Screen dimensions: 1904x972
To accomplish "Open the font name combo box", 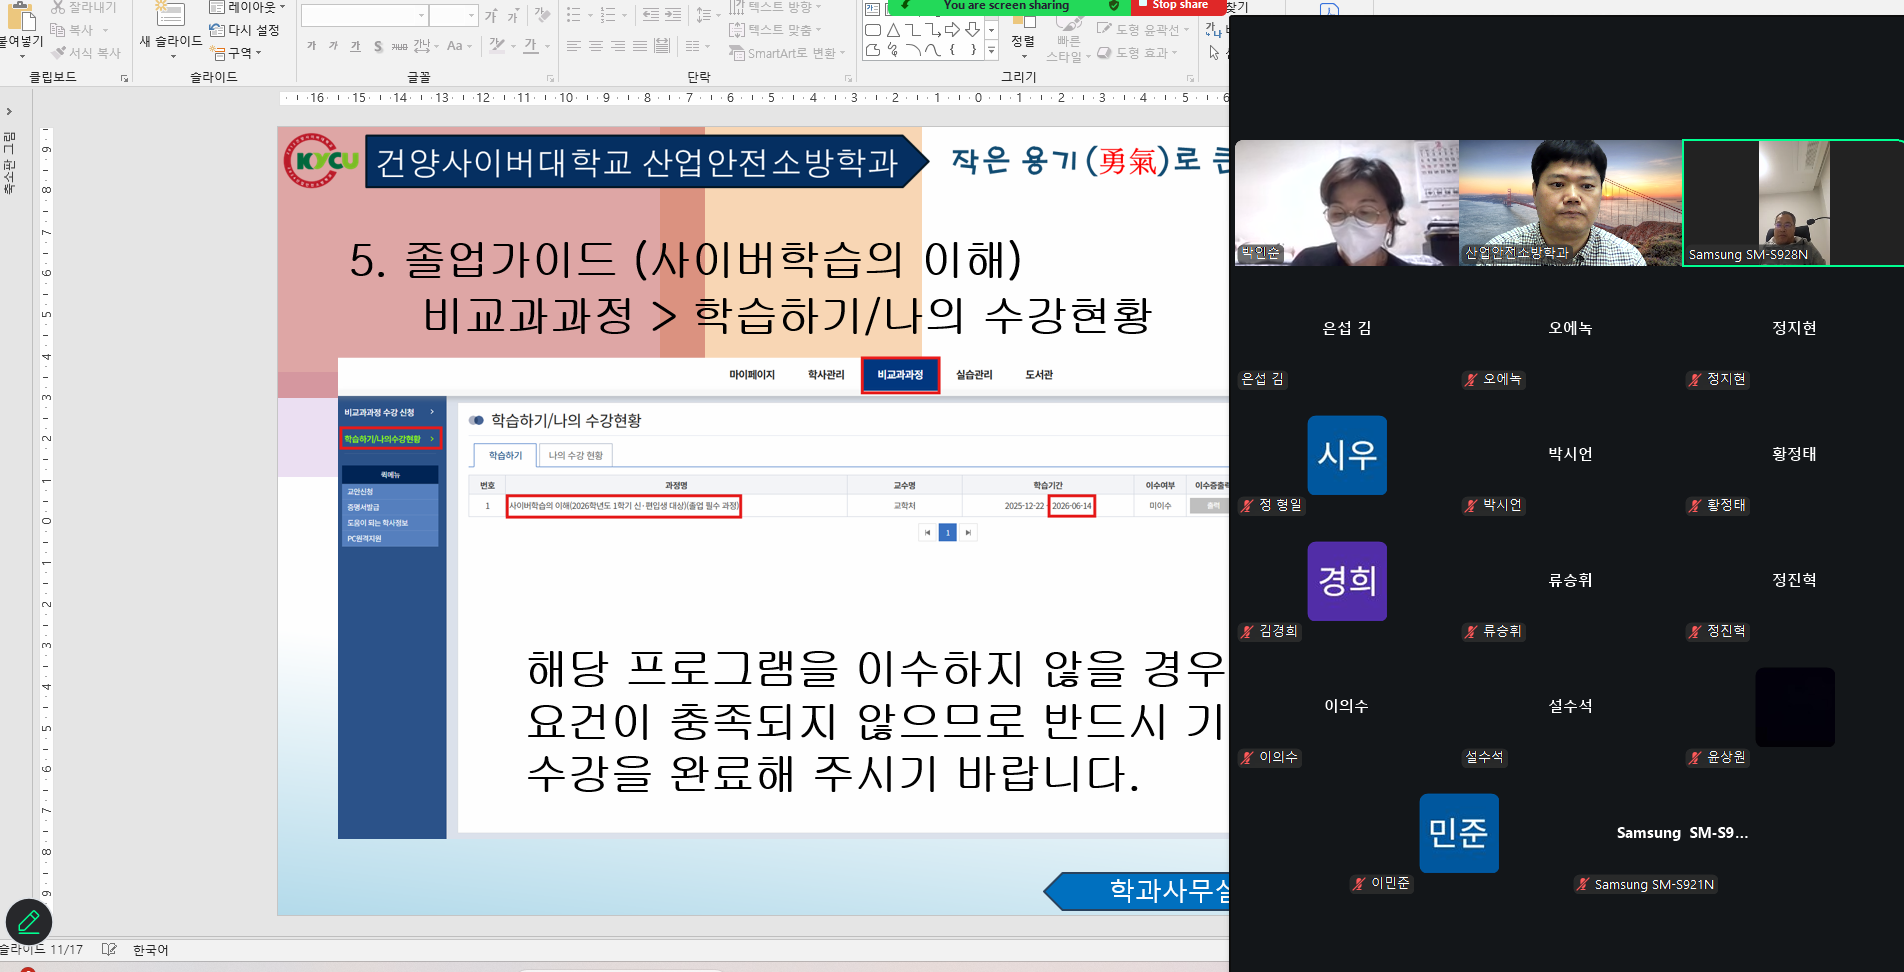I will tap(364, 15).
